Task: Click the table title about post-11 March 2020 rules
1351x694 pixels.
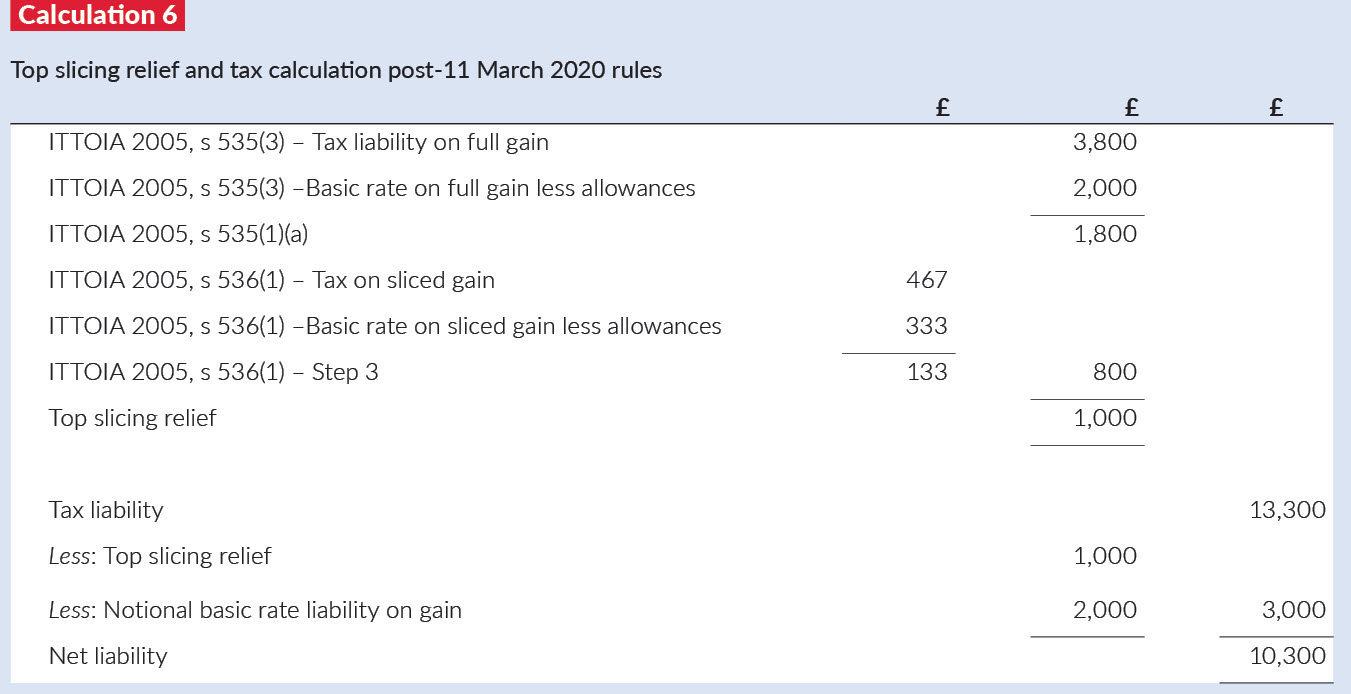Action: (x=336, y=71)
